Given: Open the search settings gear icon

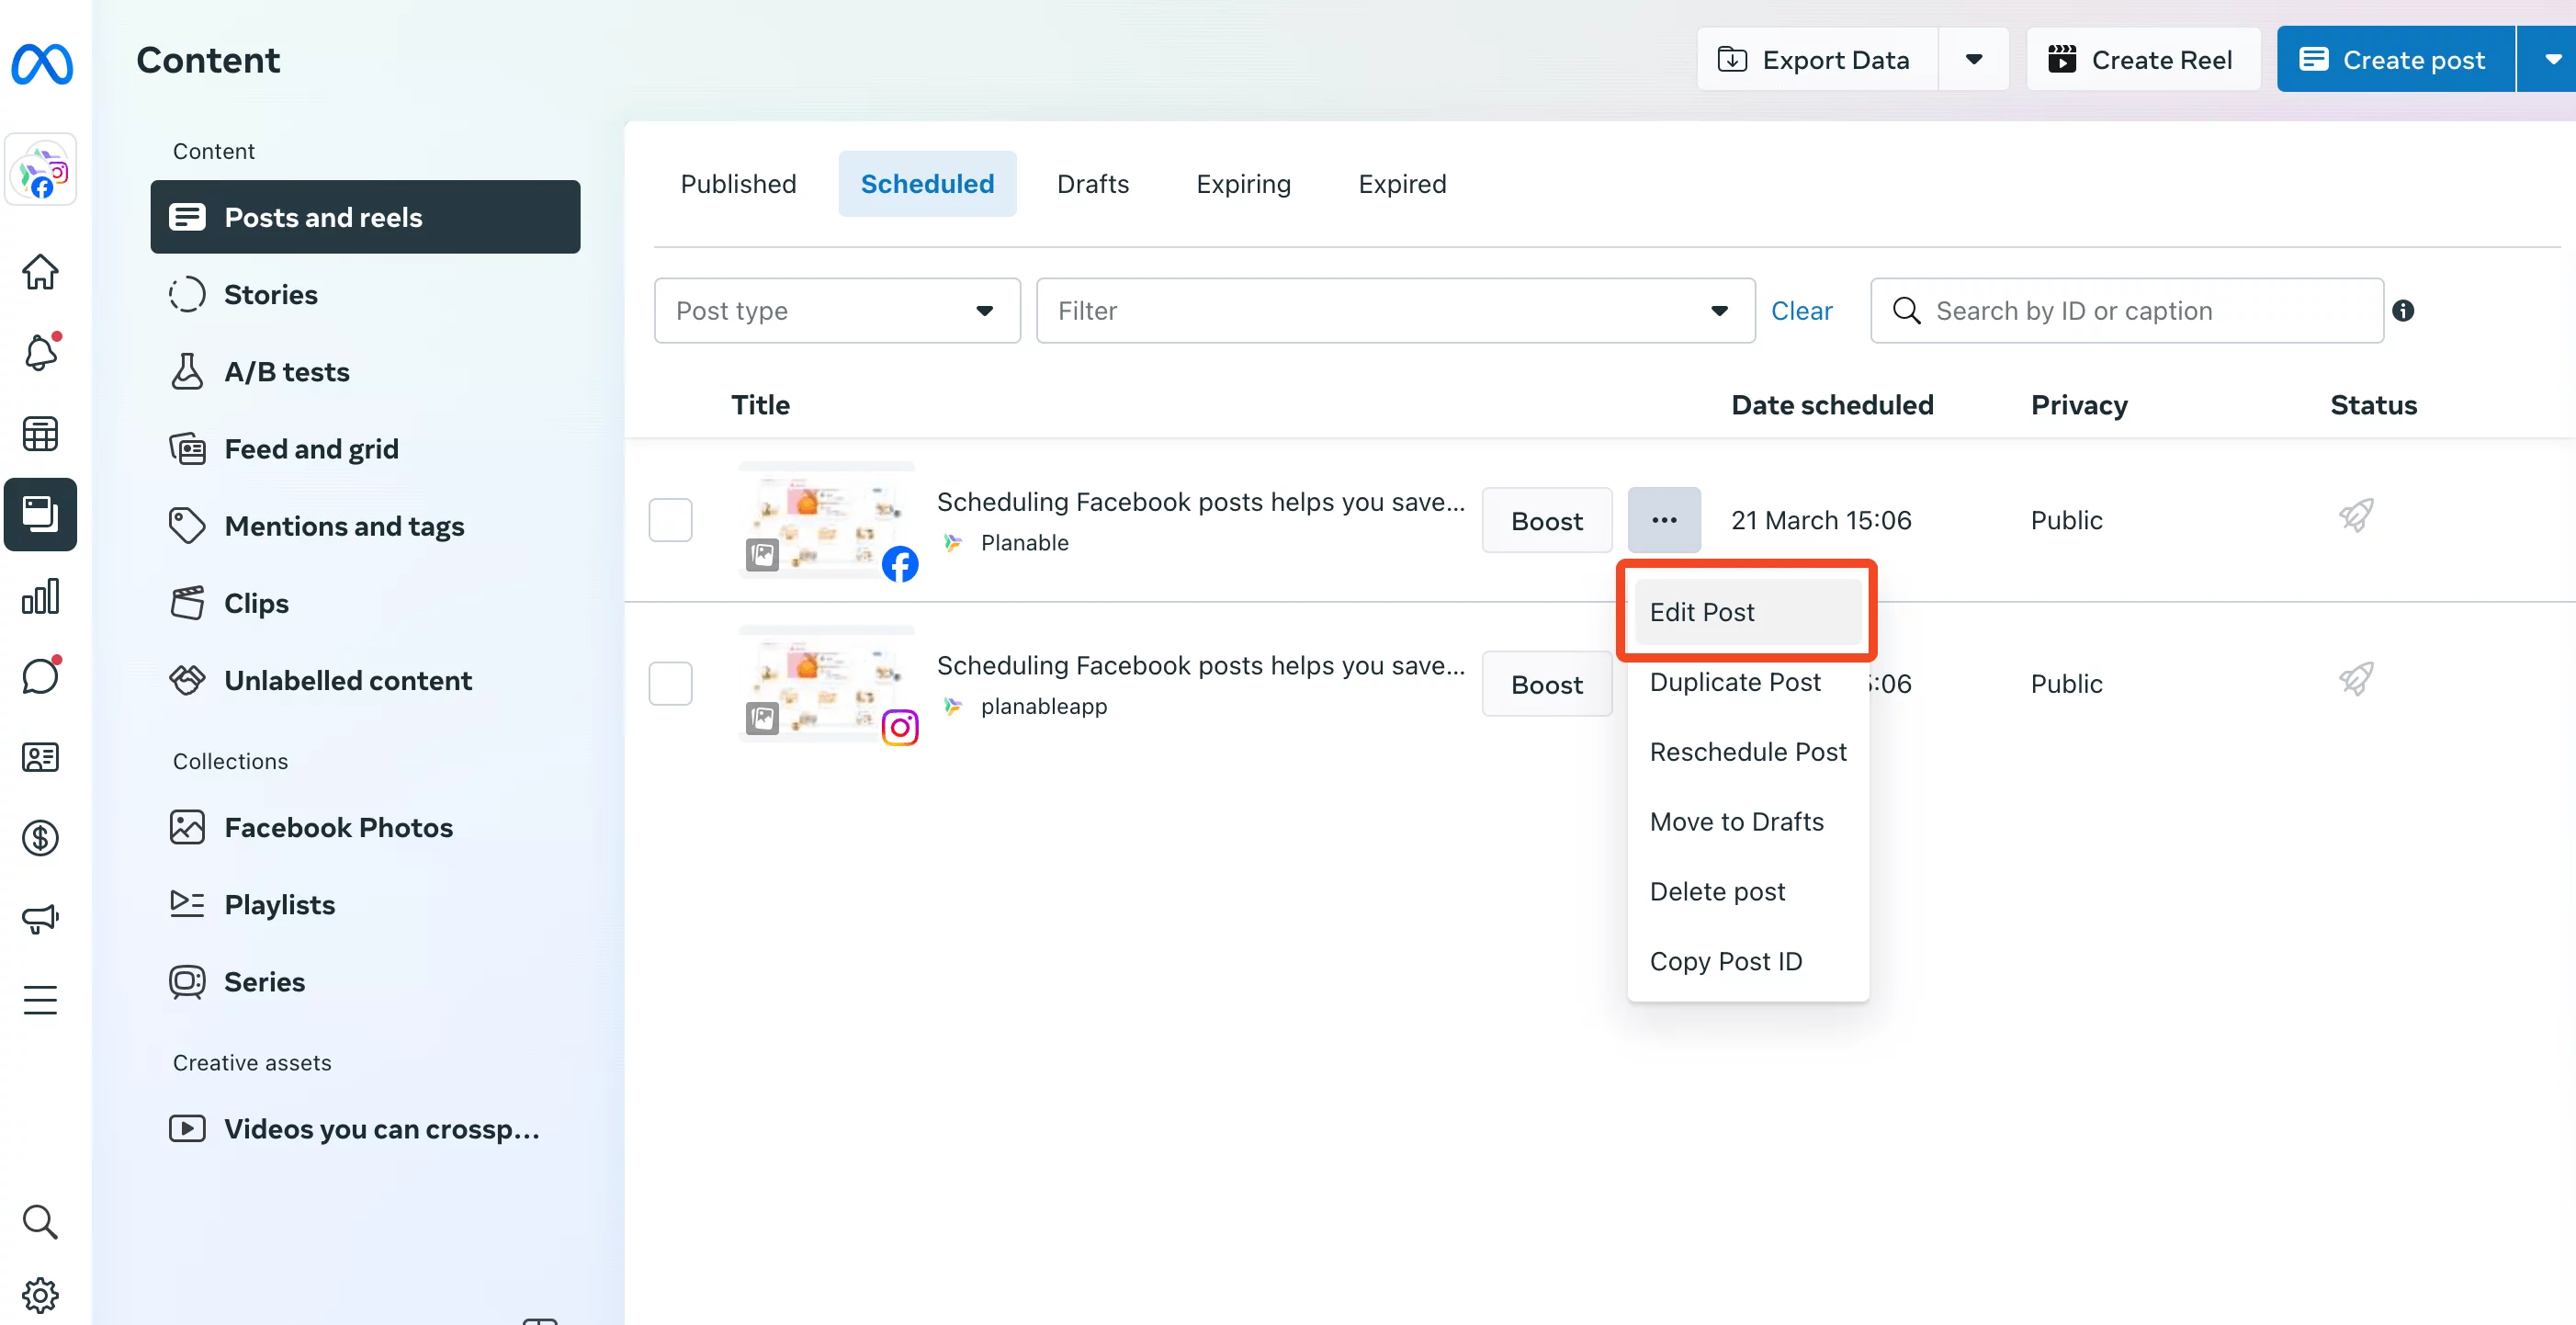Looking at the screenshot, I should [40, 1294].
